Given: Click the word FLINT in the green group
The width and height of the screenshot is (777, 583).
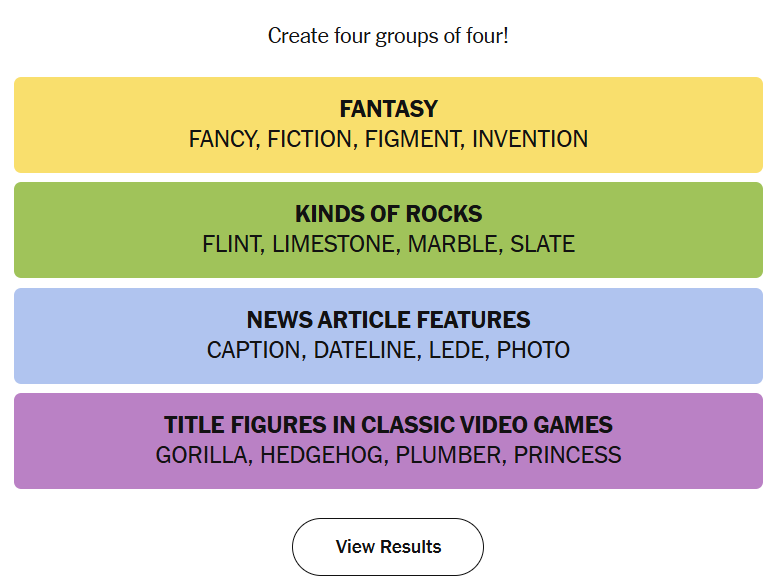Looking at the screenshot, I should click(x=231, y=245).
